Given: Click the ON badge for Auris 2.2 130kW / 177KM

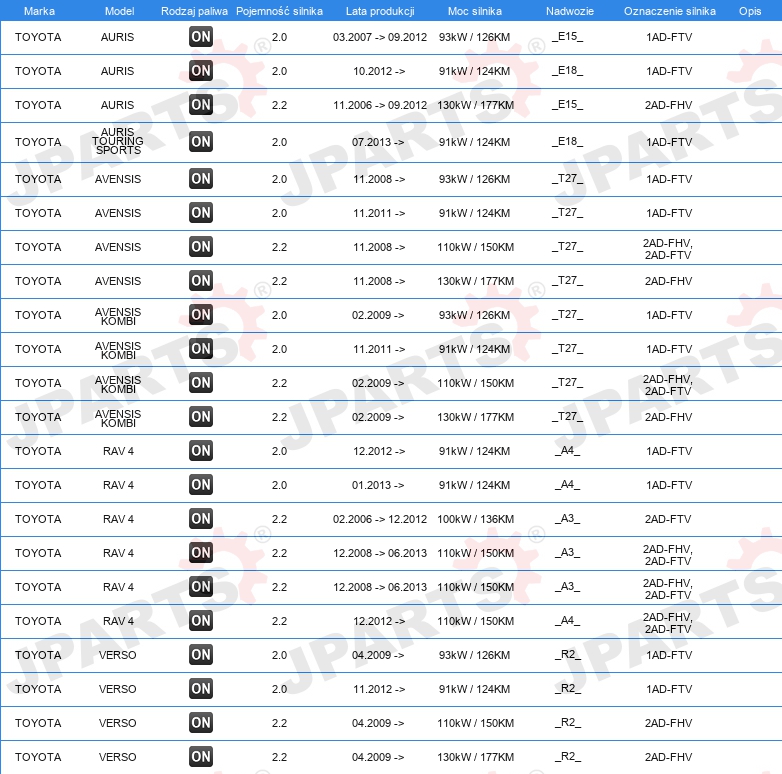Looking at the screenshot, I should point(201,104).
